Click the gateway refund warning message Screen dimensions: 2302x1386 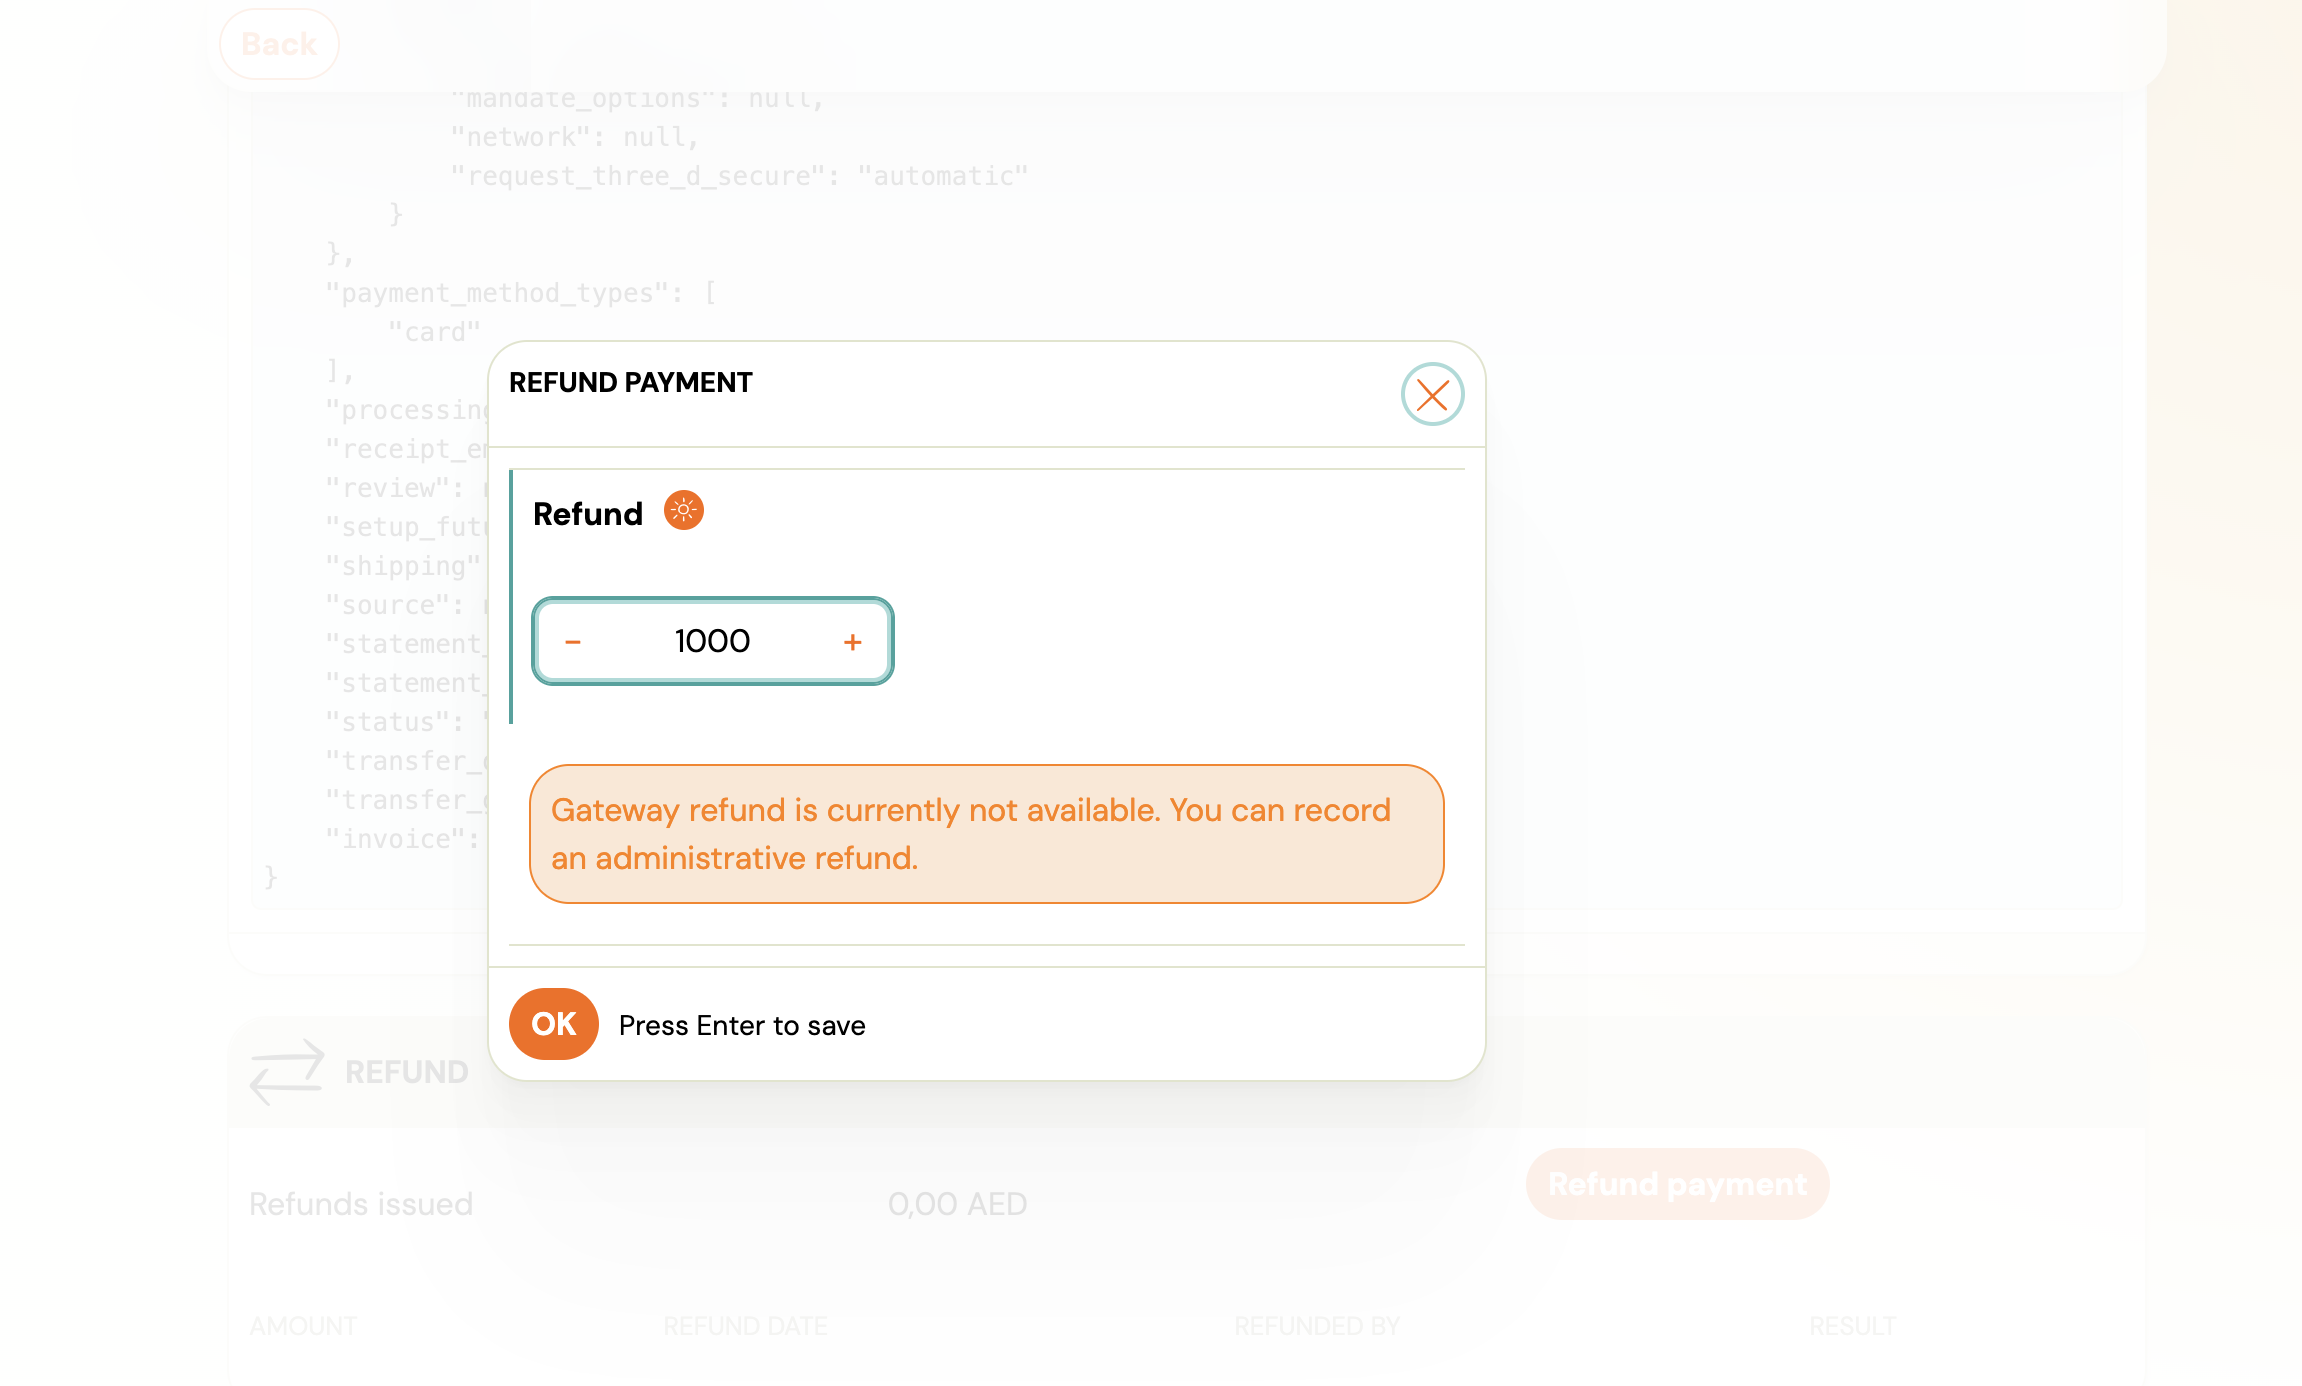coord(986,833)
